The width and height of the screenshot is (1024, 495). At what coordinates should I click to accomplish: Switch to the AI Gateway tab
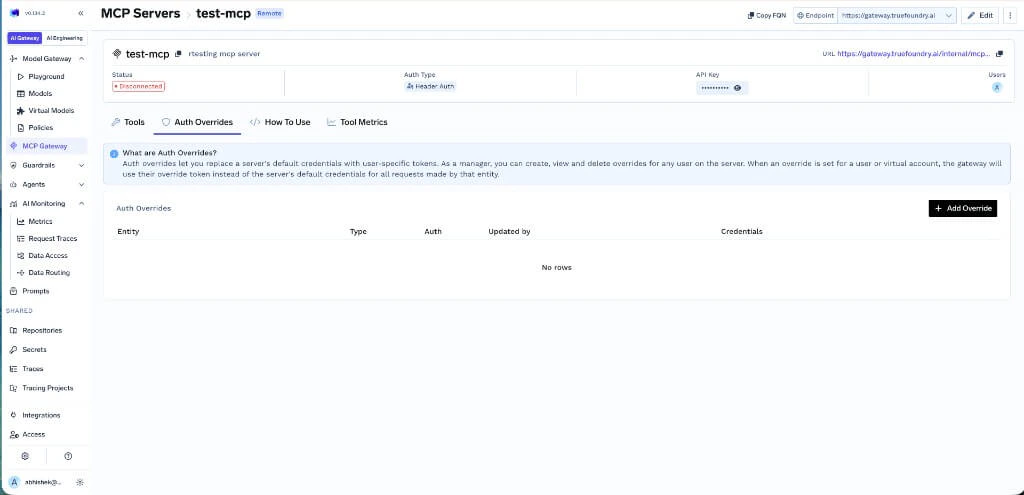25,38
